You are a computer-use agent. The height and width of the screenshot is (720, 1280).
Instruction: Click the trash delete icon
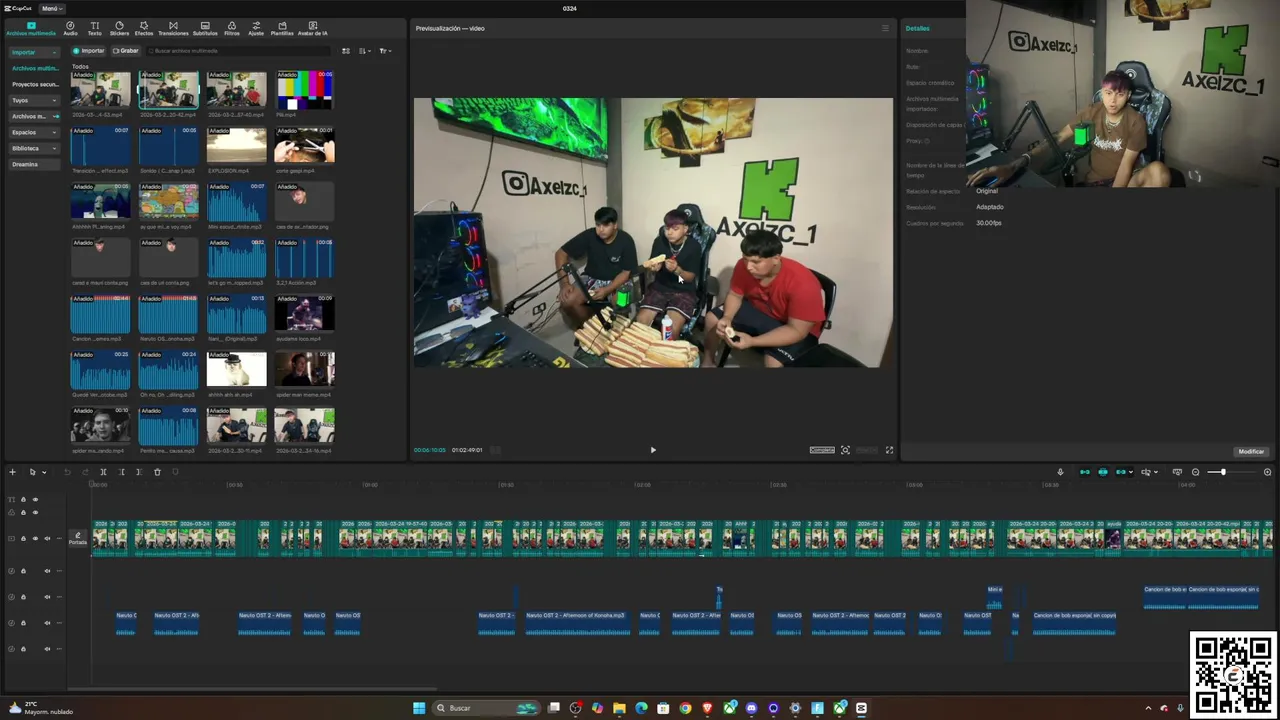pyautogui.click(x=157, y=472)
